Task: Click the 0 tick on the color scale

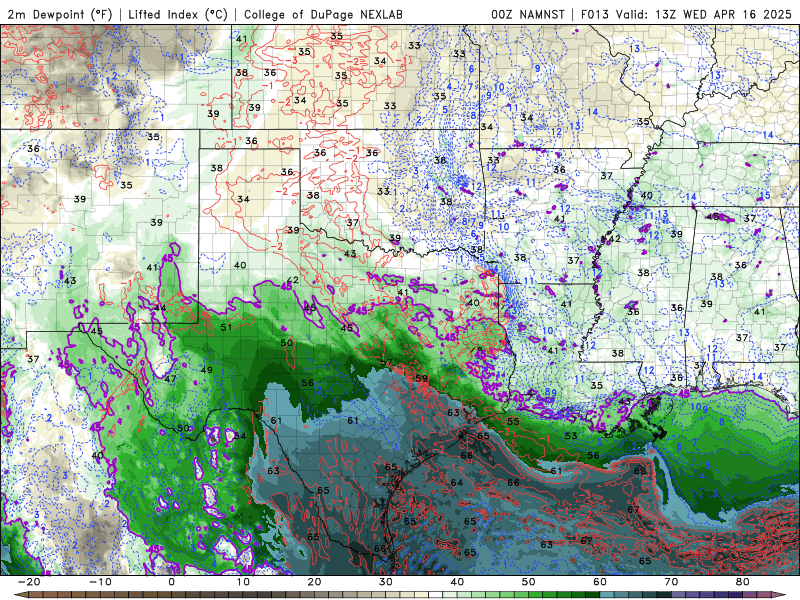Action: 171,582
